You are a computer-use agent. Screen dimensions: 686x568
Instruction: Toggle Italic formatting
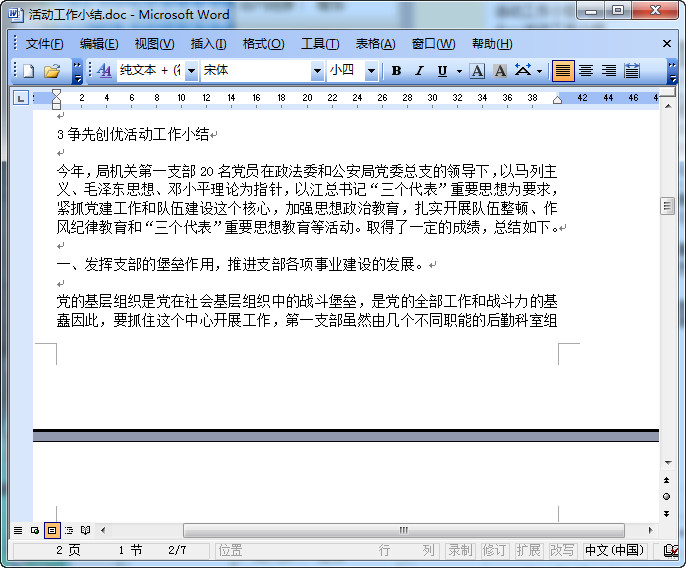[x=419, y=71]
